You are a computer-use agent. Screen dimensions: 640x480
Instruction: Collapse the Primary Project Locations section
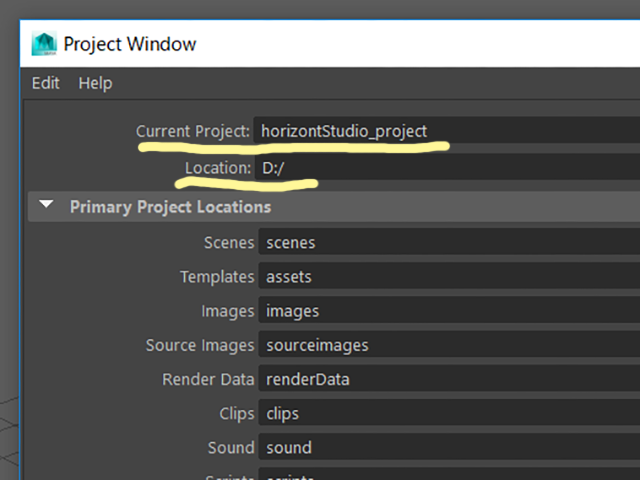coord(46,204)
